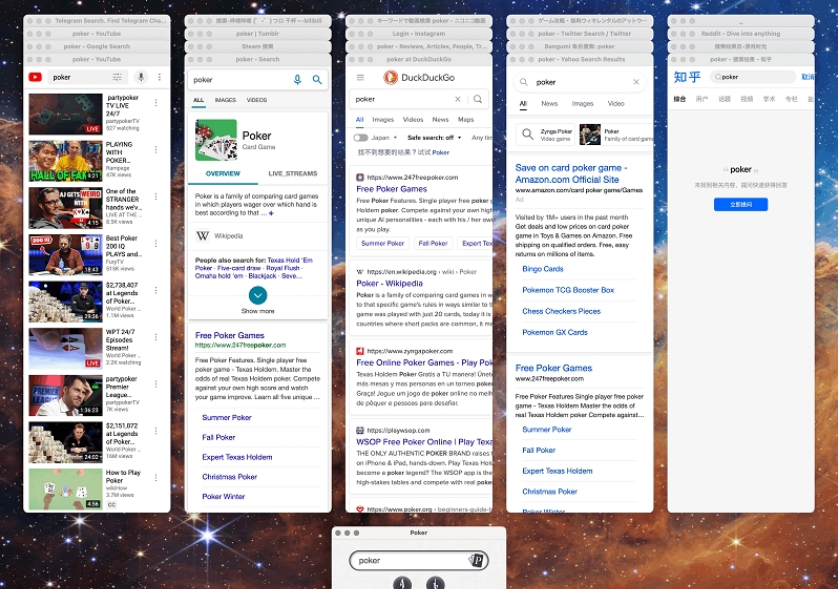The width and height of the screenshot is (838, 589).
Task: Open Christmas Poker link in Bing results
Action: coord(229,477)
